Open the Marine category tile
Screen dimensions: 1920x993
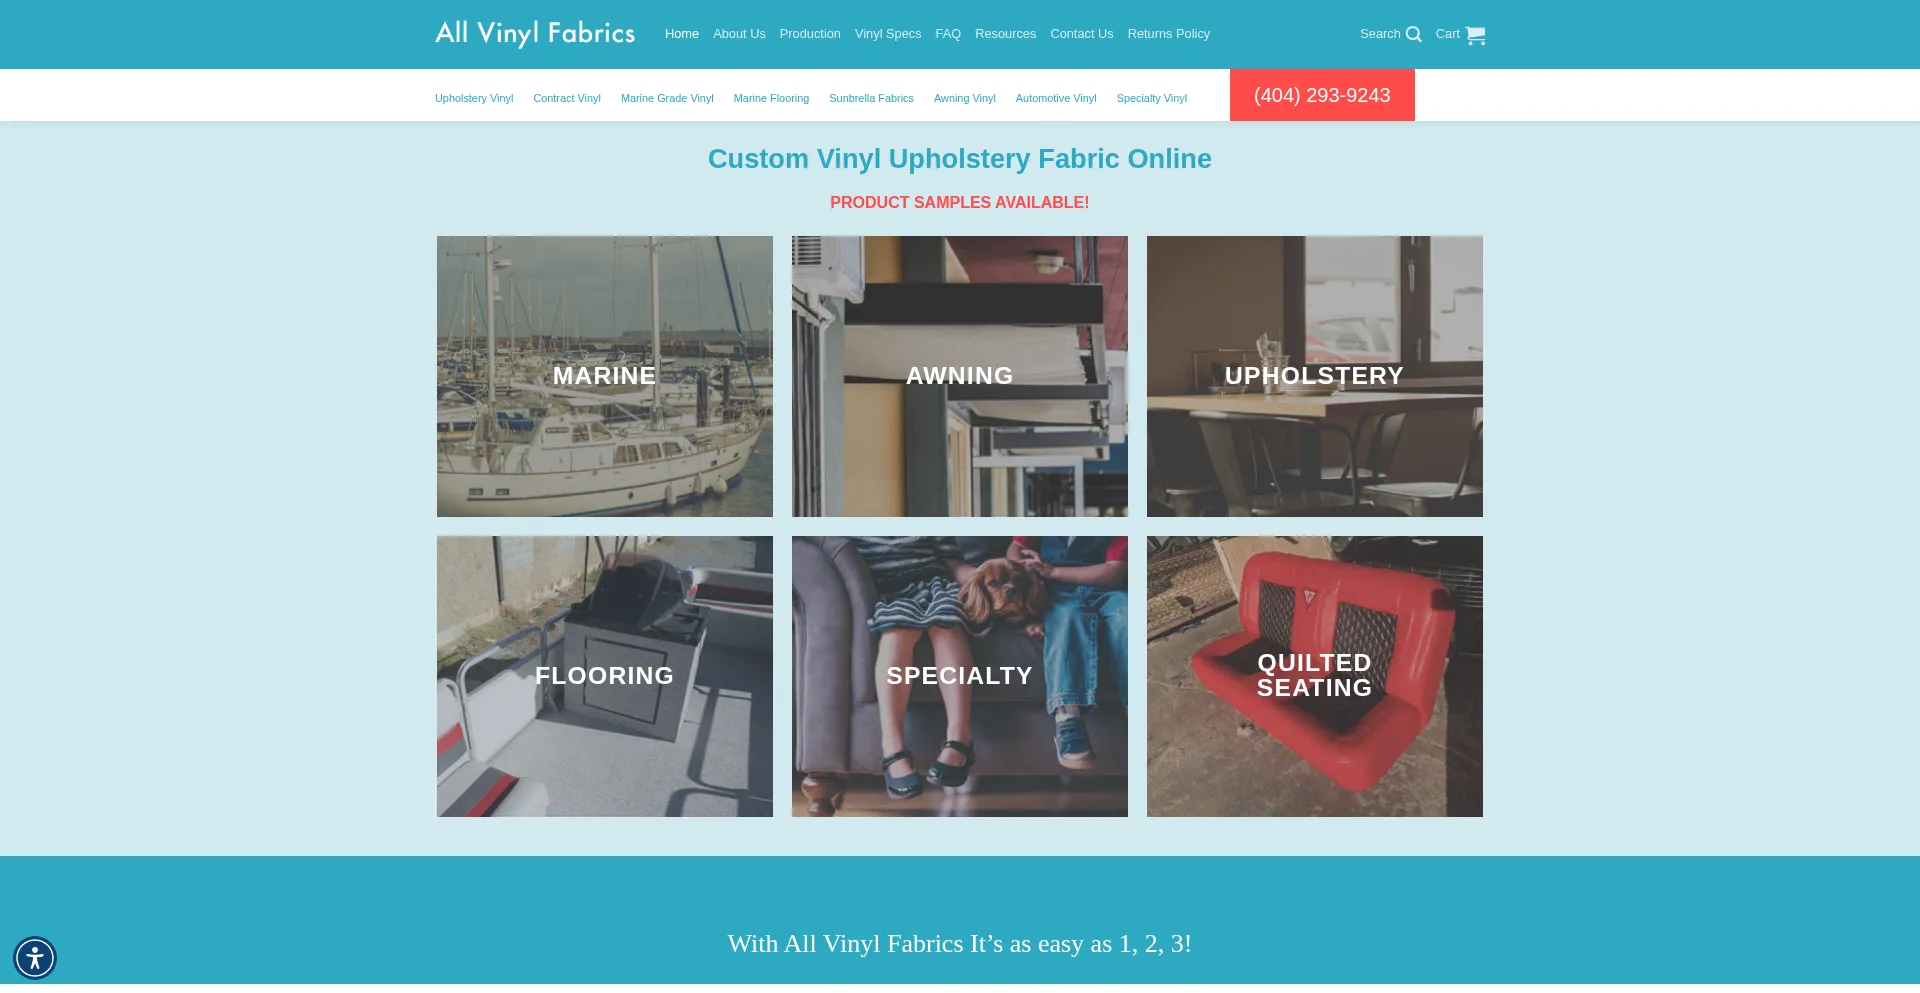click(x=605, y=376)
